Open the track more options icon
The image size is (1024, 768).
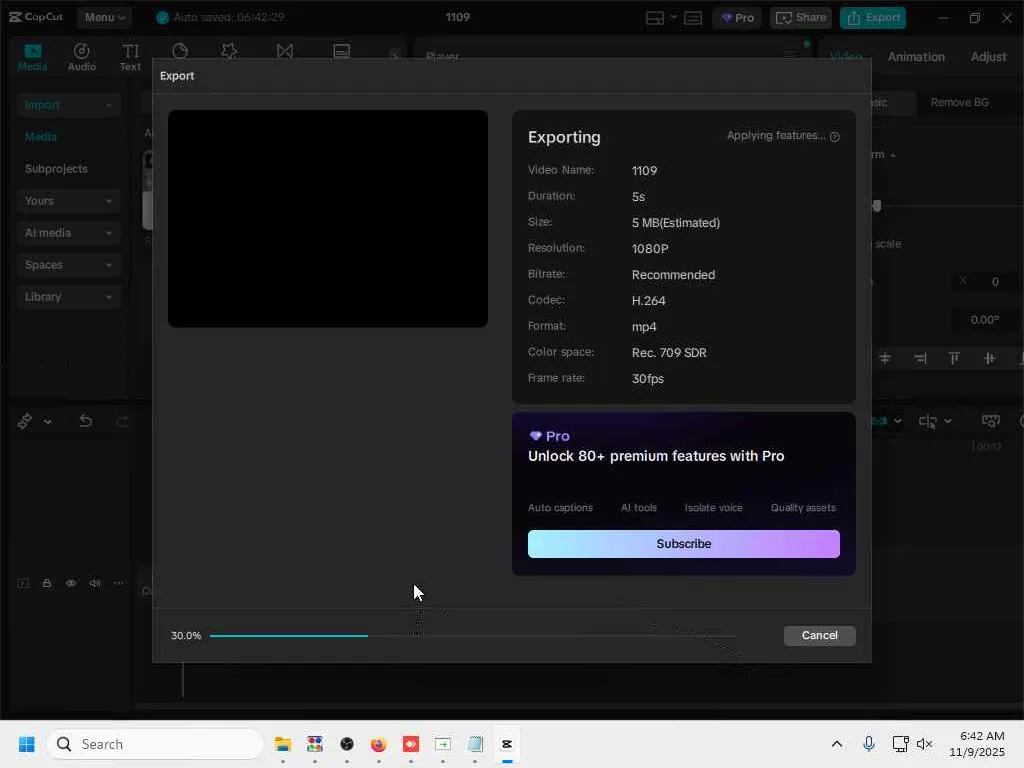point(118,583)
